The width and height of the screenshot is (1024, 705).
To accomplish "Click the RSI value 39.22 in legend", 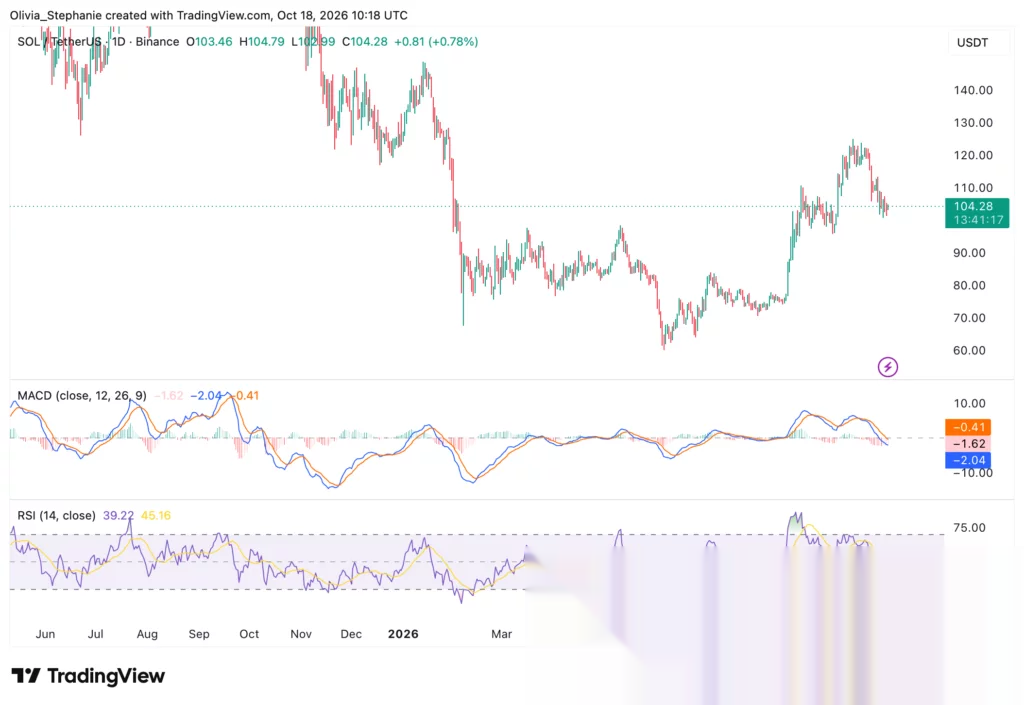I will pyautogui.click(x=118, y=516).
